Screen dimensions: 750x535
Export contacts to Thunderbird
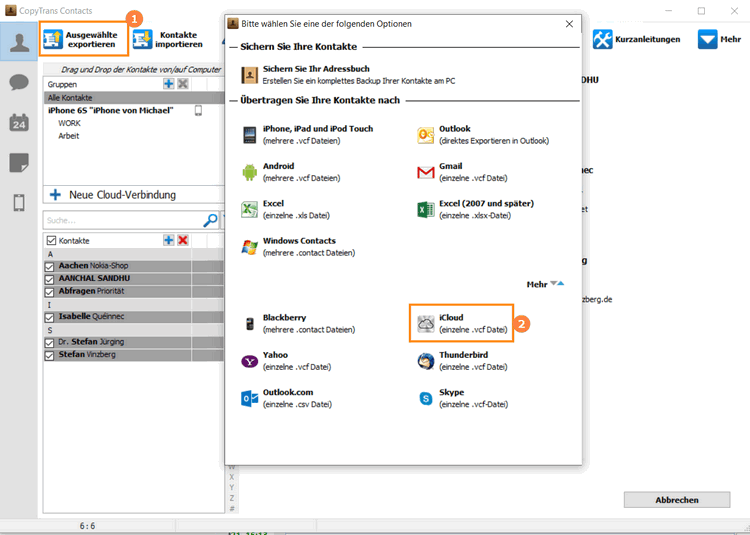tap(462, 360)
